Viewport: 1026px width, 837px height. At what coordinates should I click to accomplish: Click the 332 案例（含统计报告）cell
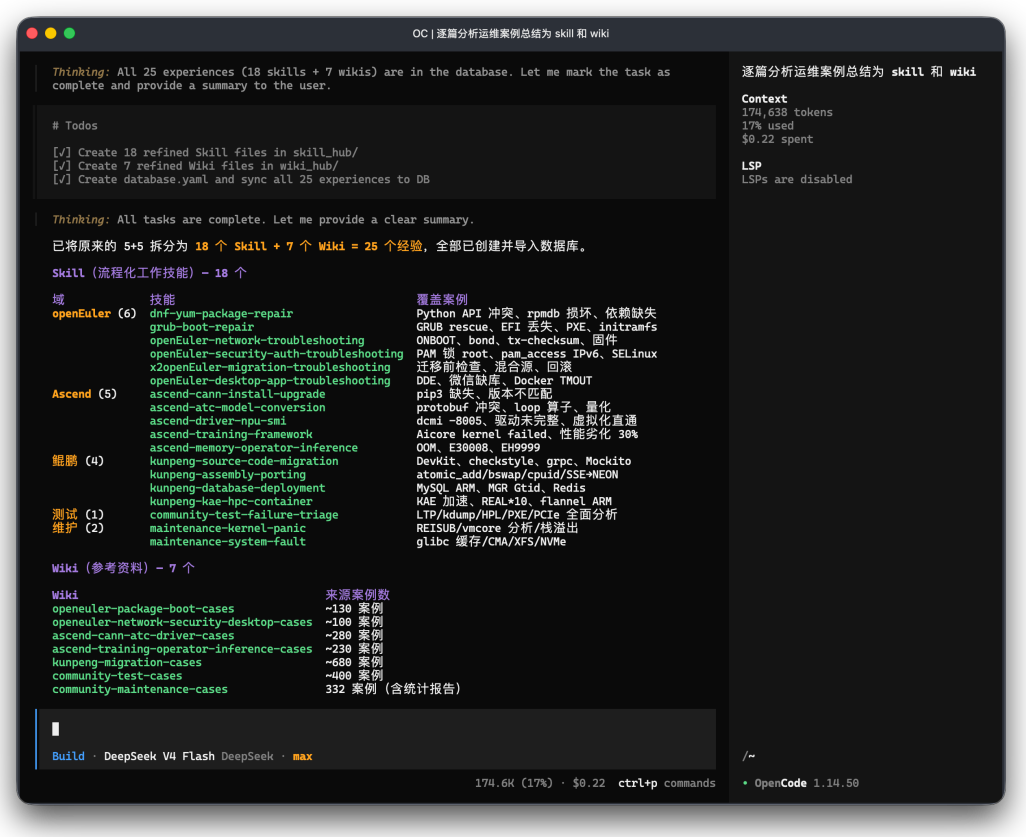pyautogui.click(x=393, y=689)
